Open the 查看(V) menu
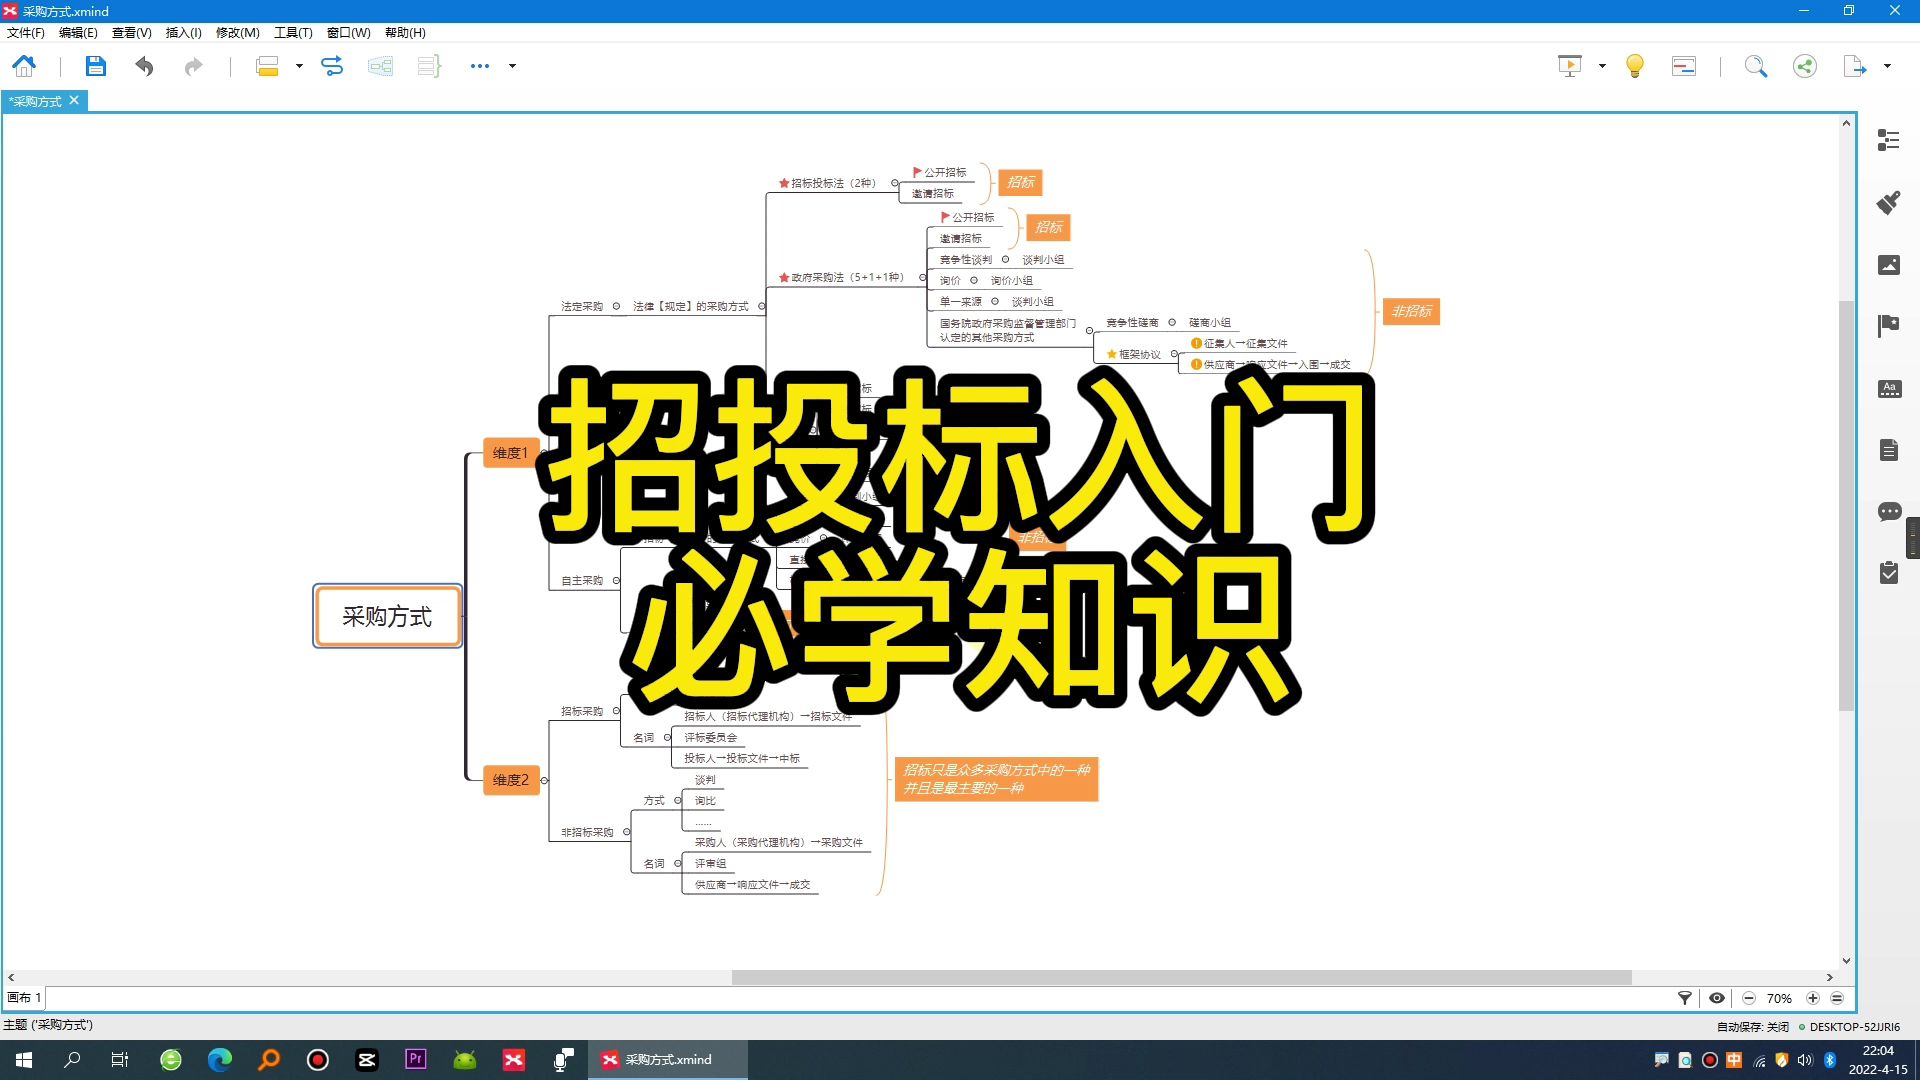 coord(131,32)
